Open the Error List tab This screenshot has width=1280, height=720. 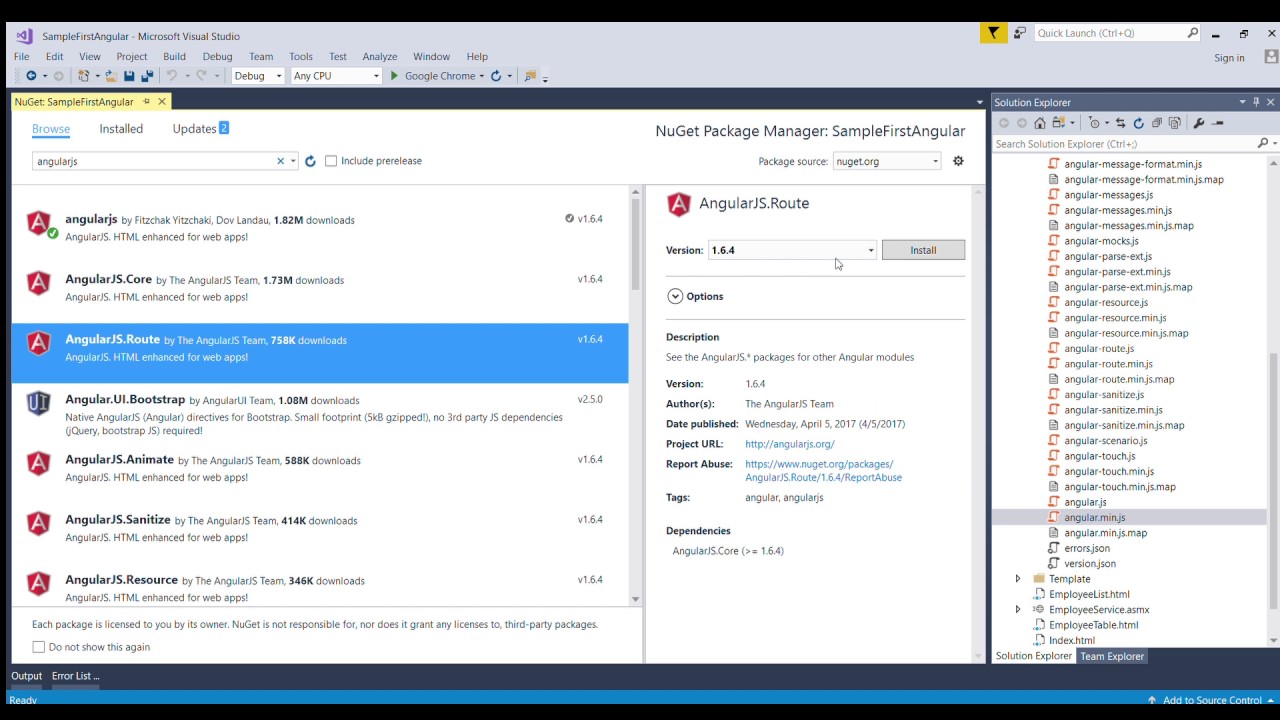click(75, 676)
